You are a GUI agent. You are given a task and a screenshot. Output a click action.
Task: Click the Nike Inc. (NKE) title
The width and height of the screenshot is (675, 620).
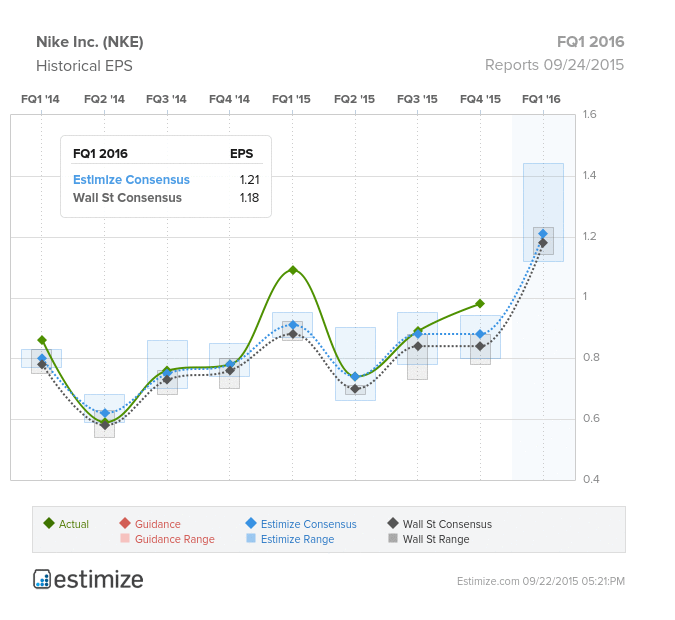coord(90,42)
